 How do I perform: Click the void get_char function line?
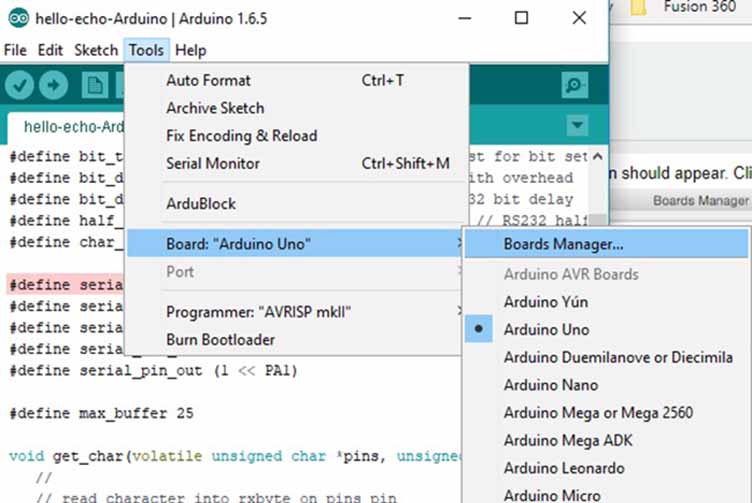pyautogui.click(x=235, y=456)
